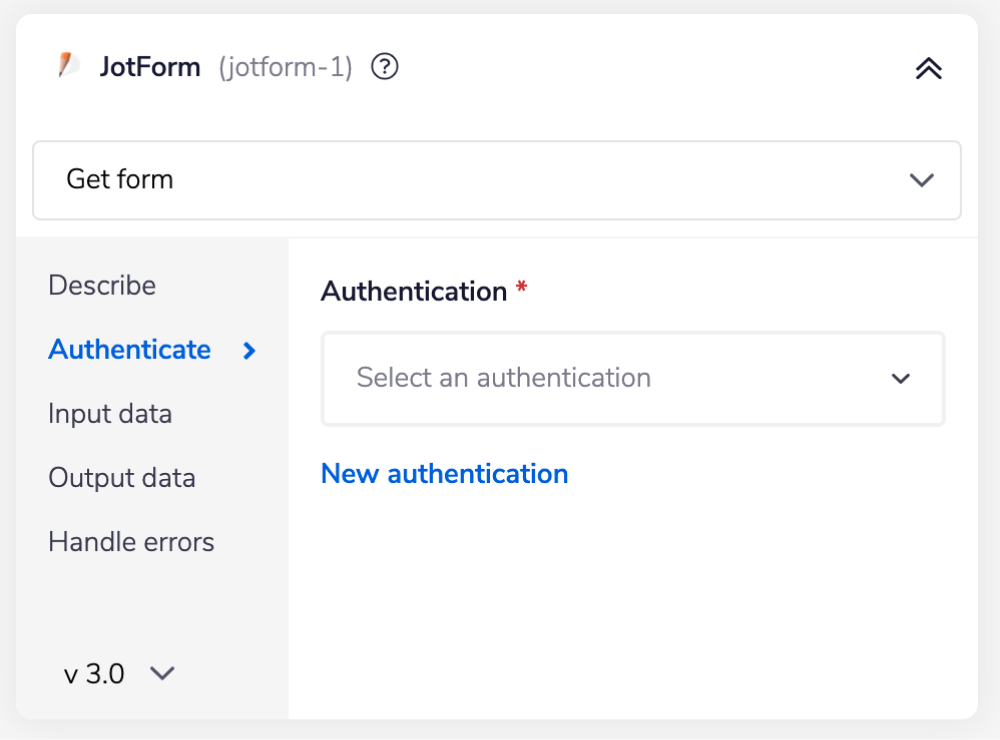Click the JotForm app icon

coord(66,66)
